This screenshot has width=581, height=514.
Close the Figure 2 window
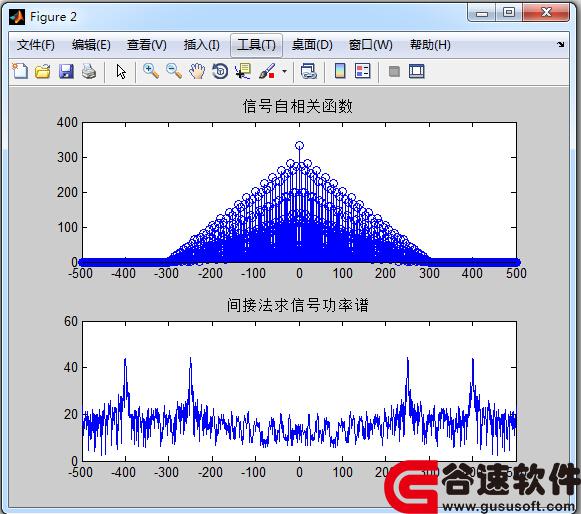coord(546,13)
